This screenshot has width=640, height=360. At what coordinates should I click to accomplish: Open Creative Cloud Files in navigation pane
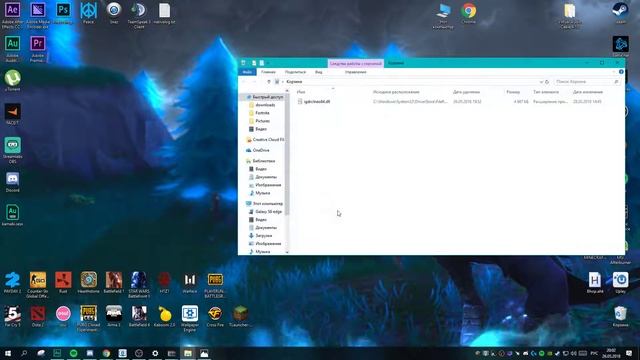point(265,140)
